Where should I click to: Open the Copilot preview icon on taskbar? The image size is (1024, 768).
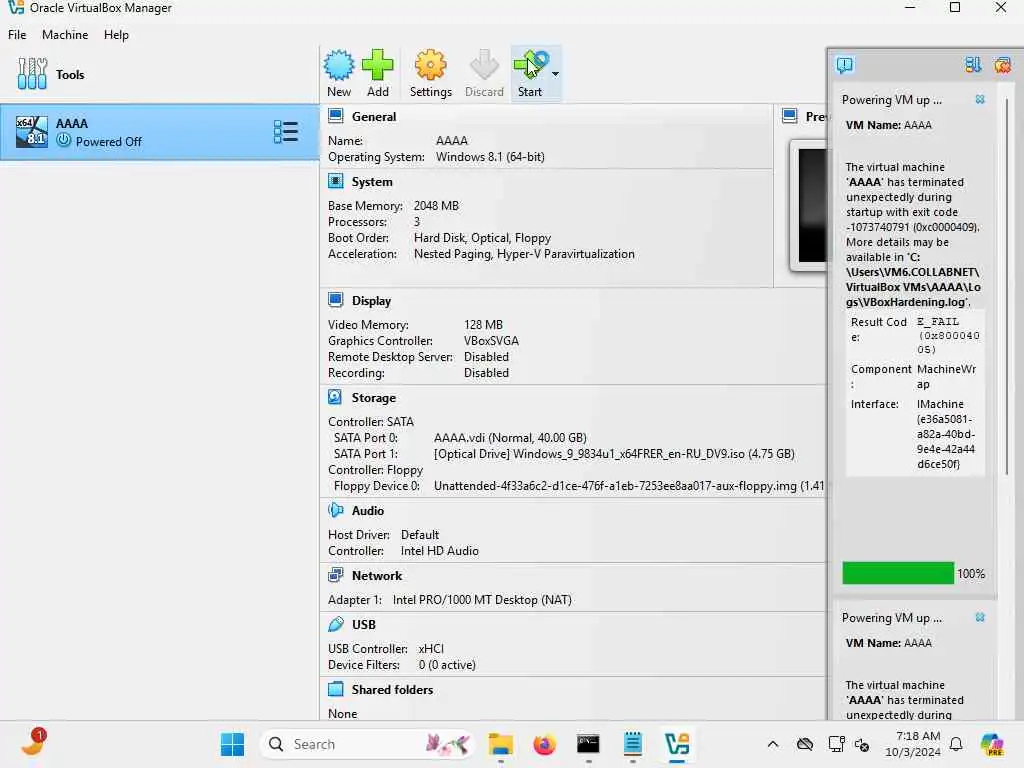click(991, 744)
